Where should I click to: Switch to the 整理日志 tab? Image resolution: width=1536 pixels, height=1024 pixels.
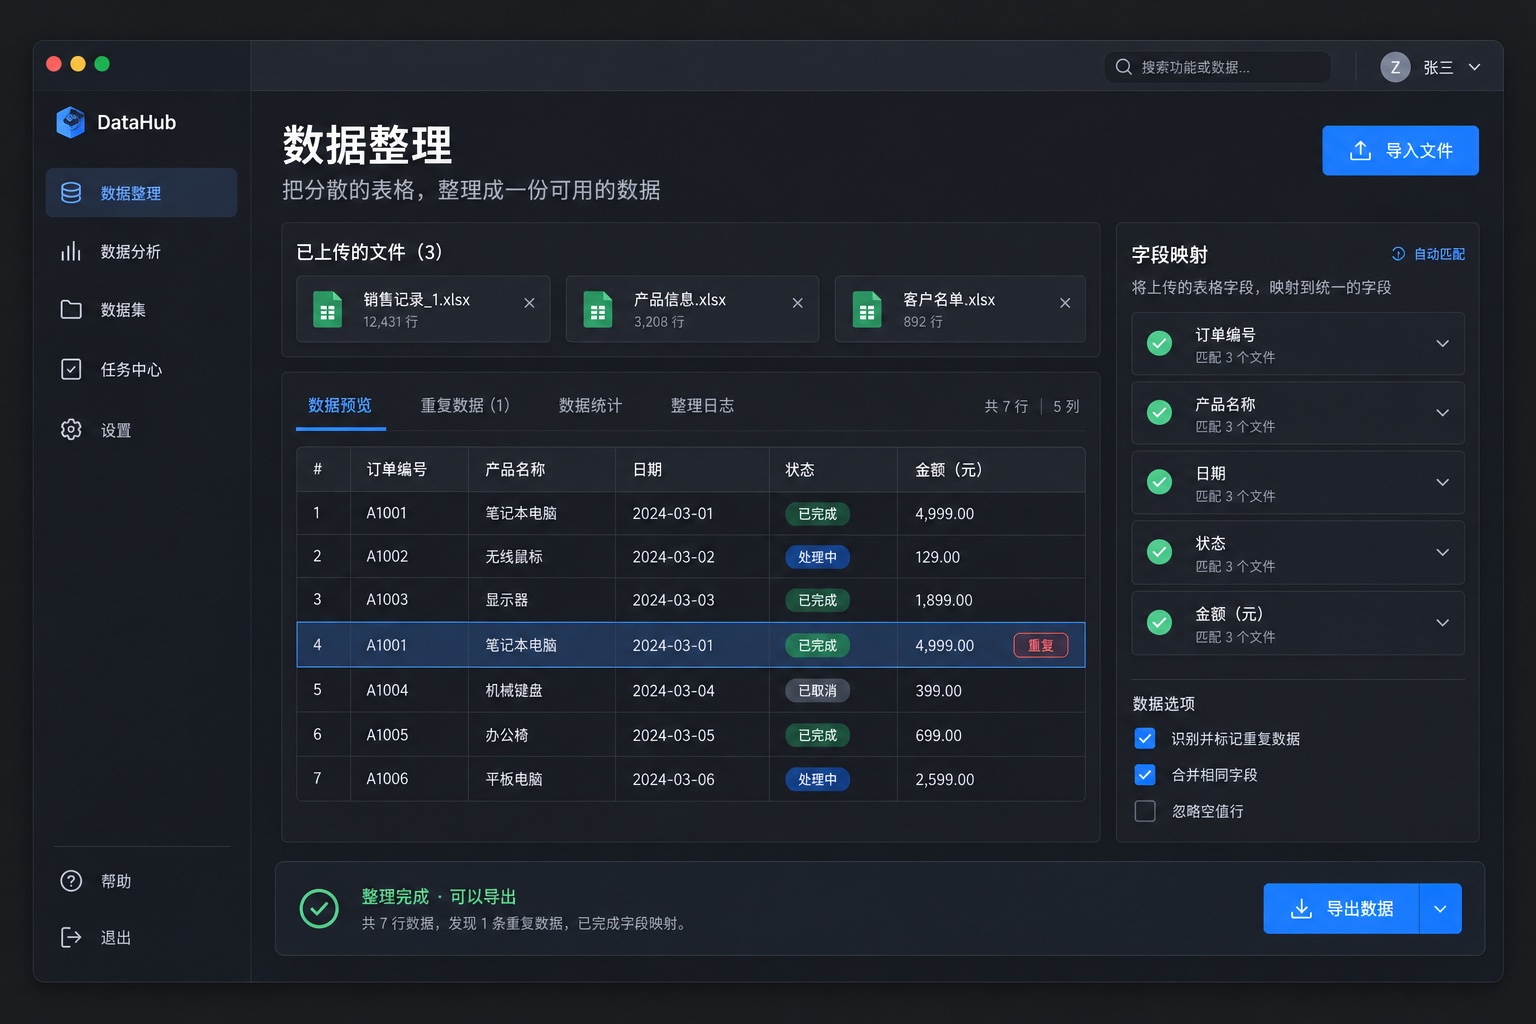(702, 405)
